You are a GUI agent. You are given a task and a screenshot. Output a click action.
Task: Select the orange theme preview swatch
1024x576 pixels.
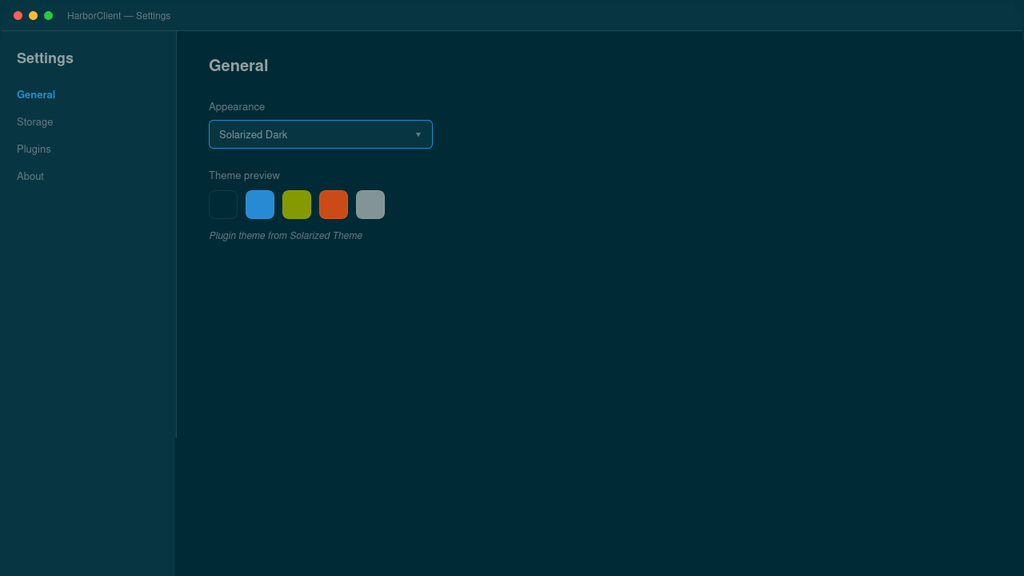pos(334,204)
